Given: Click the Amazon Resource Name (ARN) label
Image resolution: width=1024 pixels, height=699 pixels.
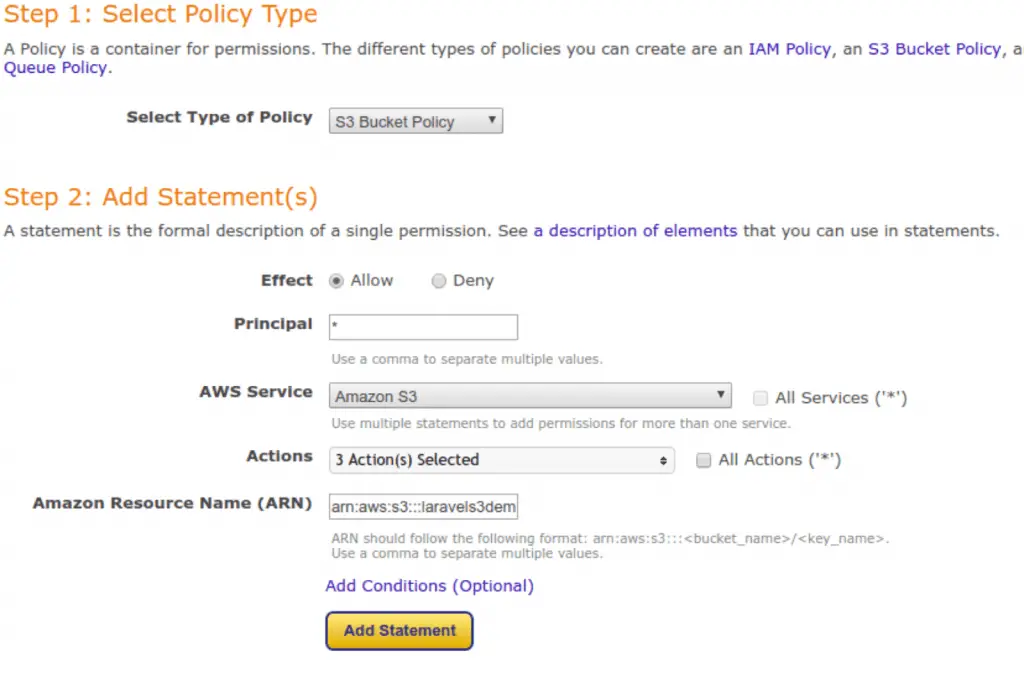Looking at the screenshot, I should [x=172, y=503].
